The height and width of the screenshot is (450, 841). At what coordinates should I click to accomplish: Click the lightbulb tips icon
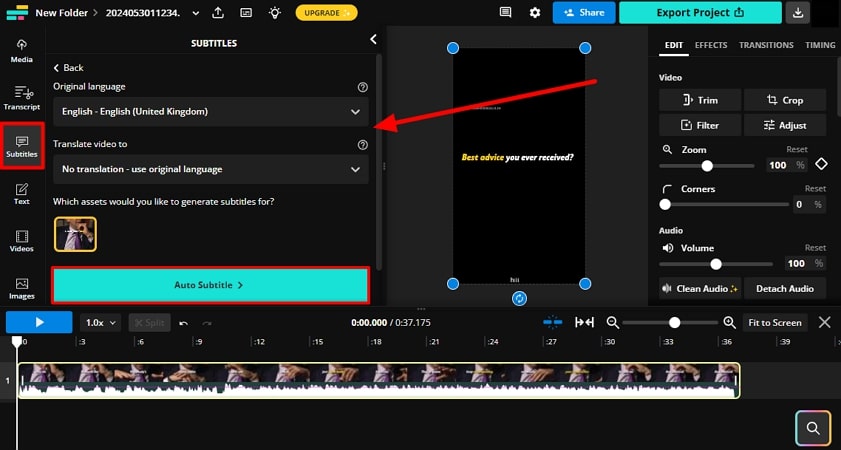tap(275, 12)
